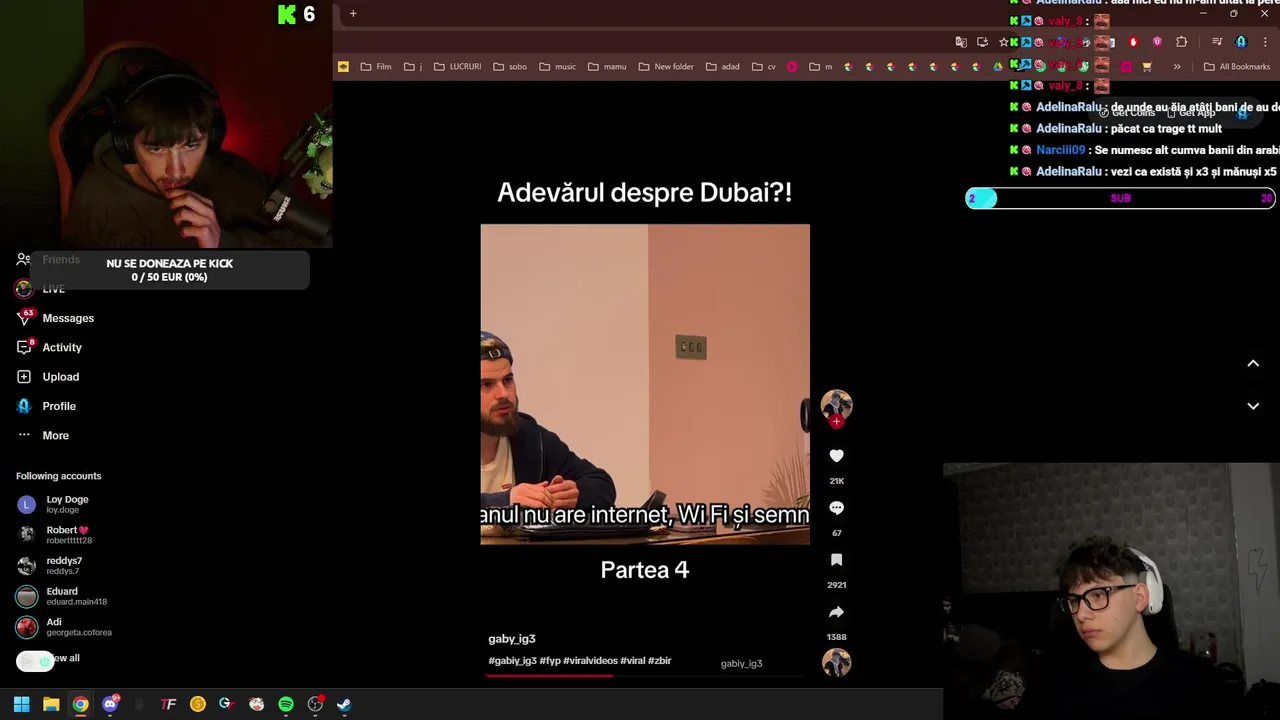Click the translate page icon in address bar
The height and width of the screenshot is (720, 1280).
click(961, 42)
